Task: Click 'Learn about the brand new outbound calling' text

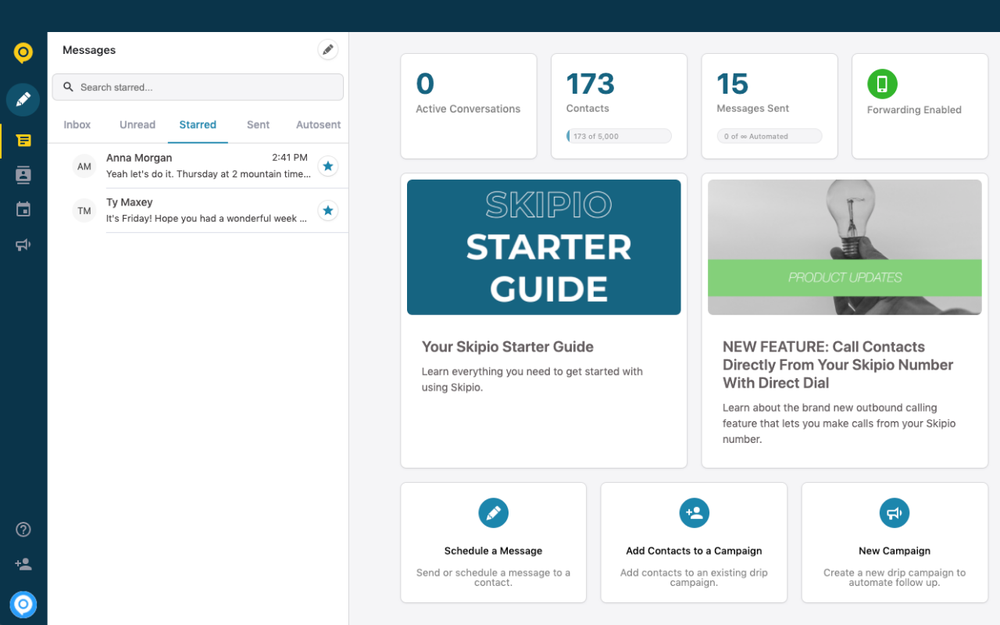Action: tap(839, 423)
